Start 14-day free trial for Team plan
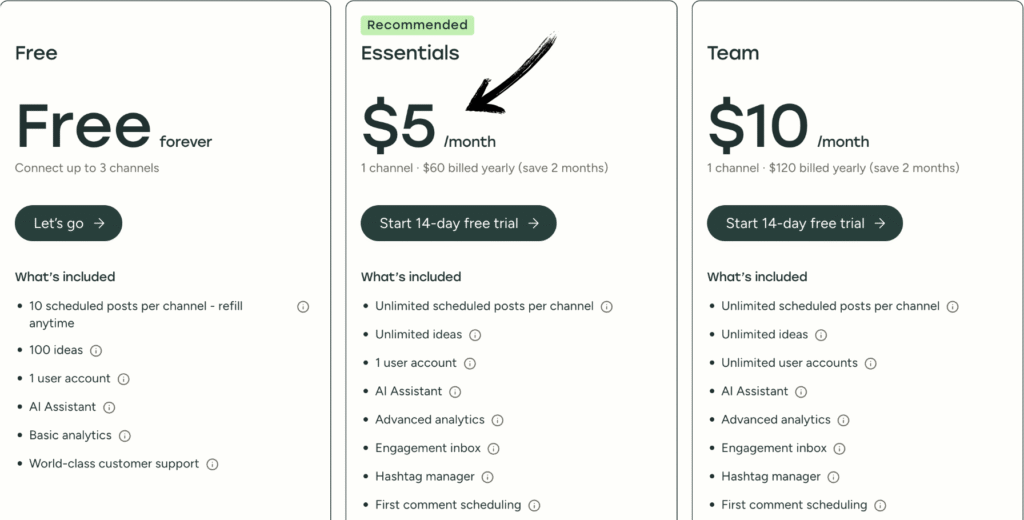The height and width of the screenshot is (520, 1024). pyautogui.click(x=804, y=224)
